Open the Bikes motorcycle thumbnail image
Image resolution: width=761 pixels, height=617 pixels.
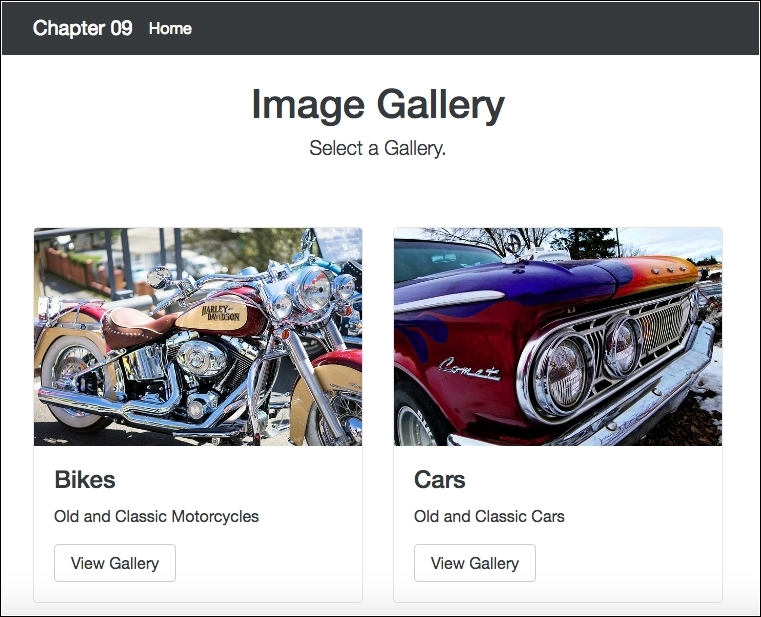(x=198, y=336)
